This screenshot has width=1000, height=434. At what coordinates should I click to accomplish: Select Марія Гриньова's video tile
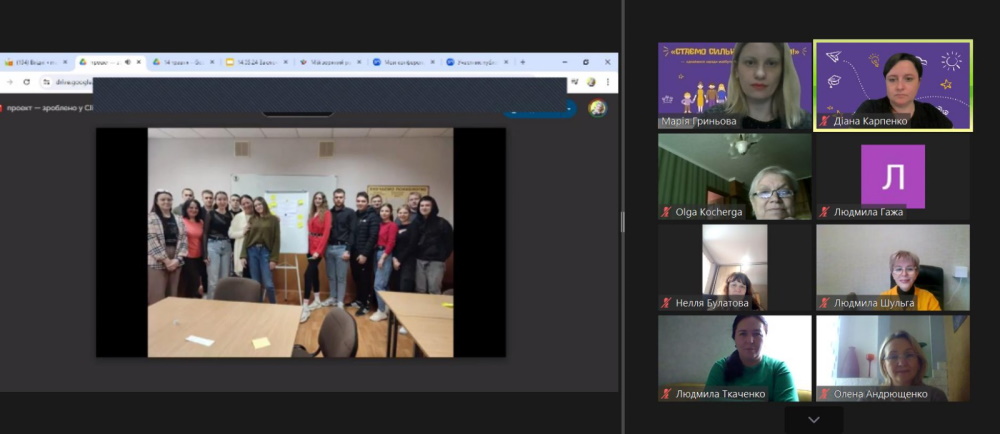click(734, 85)
